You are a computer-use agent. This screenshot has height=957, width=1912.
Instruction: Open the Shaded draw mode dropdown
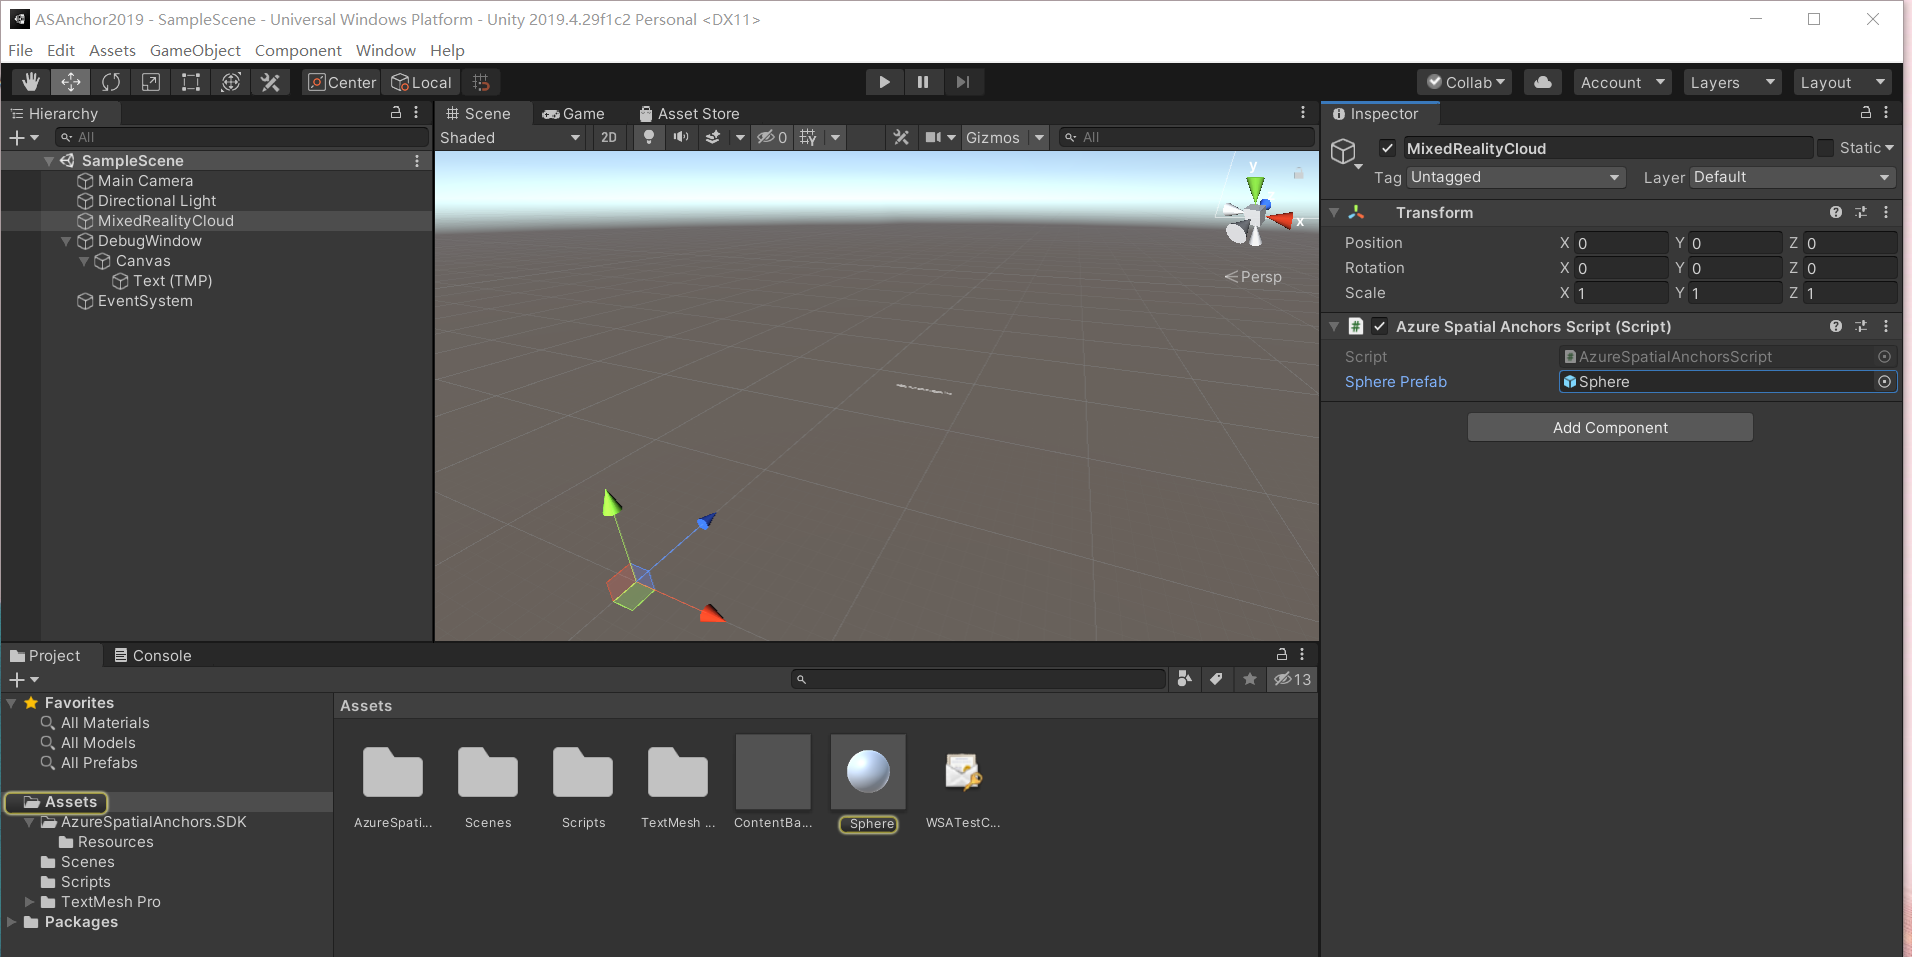click(509, 137)
